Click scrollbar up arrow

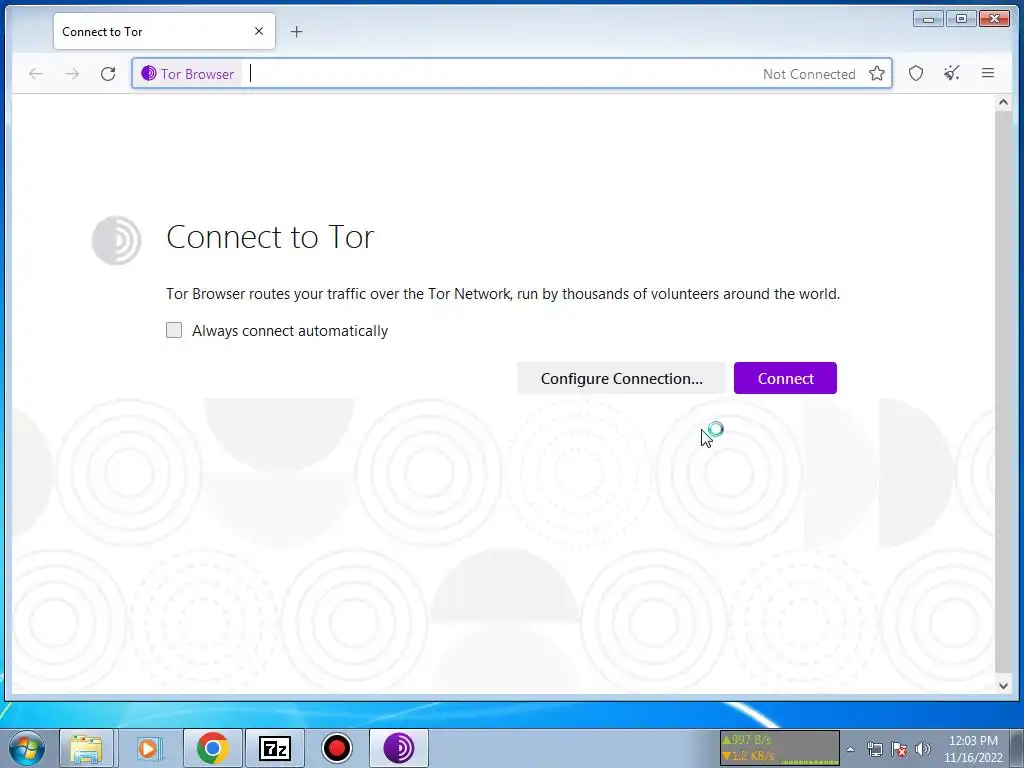(x=1003, y=103)
